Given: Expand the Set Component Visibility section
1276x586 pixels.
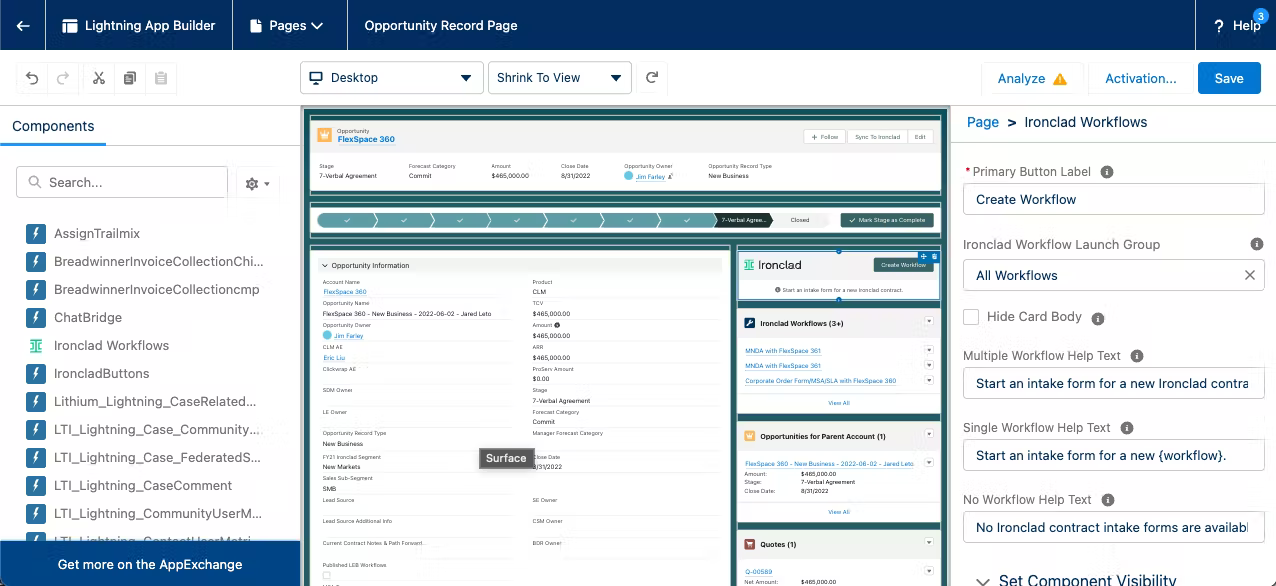Looking at the screenshot, I should point(1076,580).
